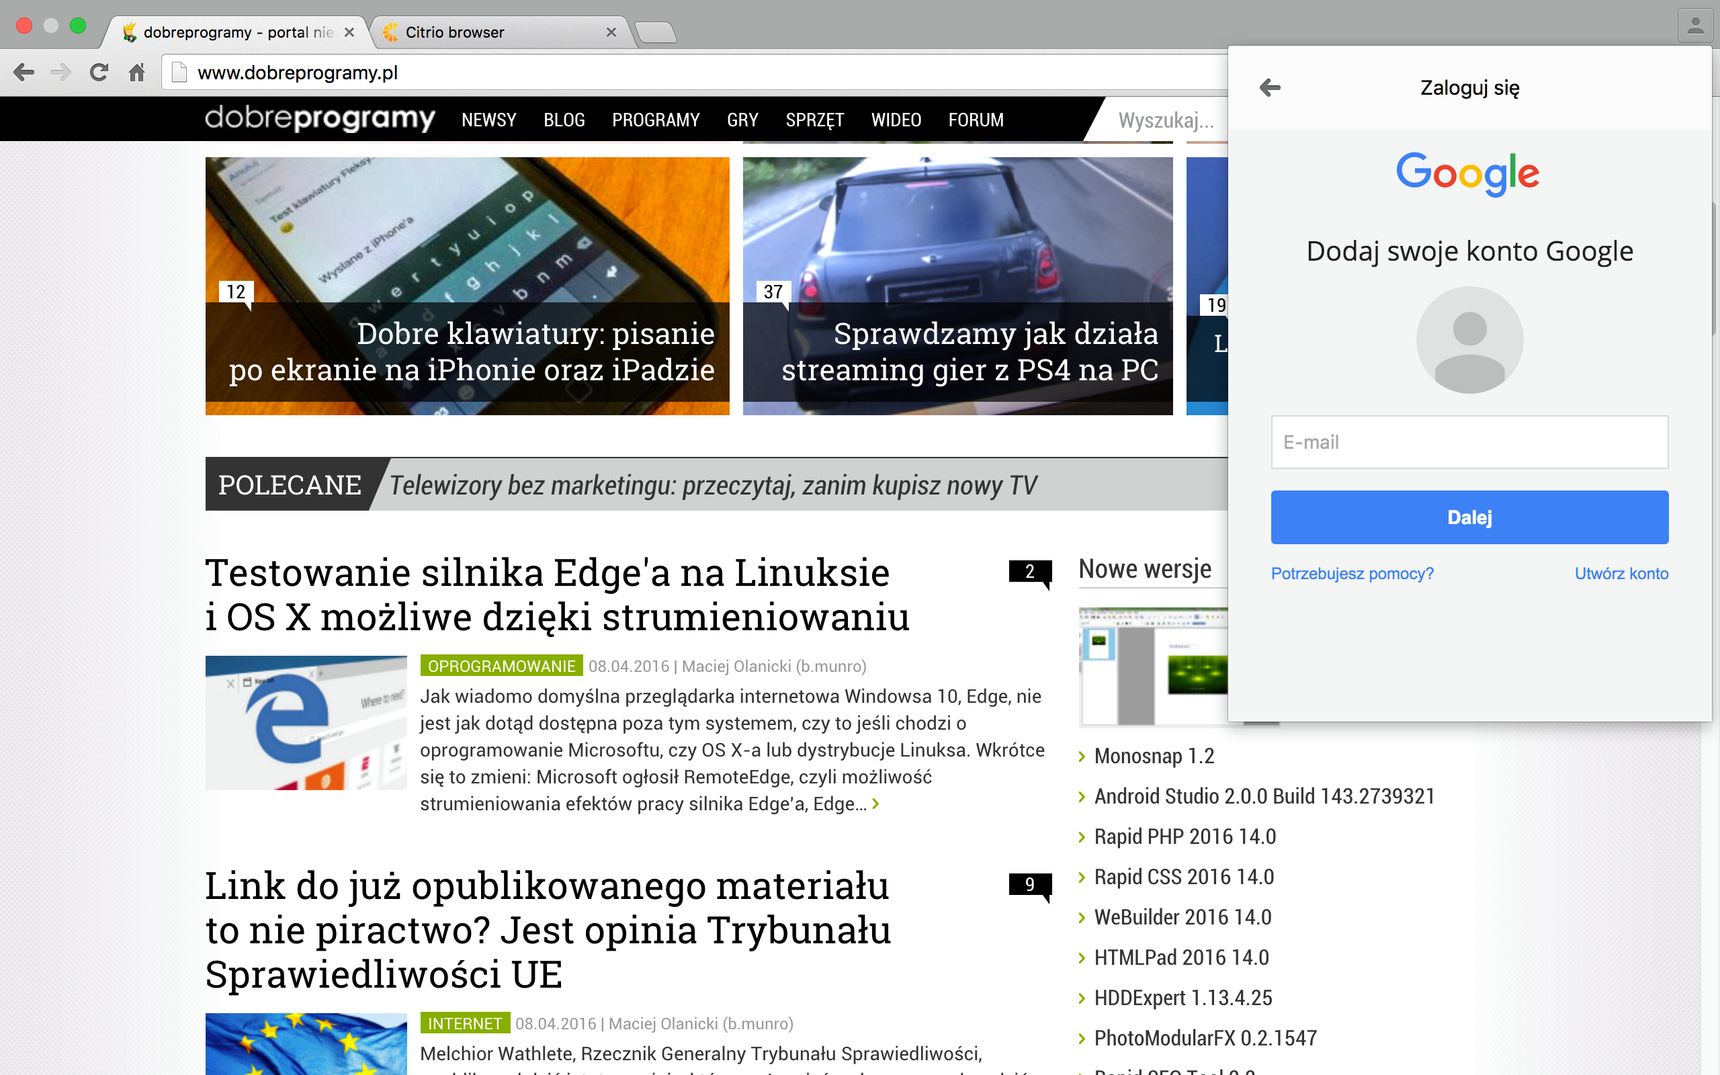Open the Potrzebujesz pomocy? link
The image size is (1720, 1075).
pyautogui.click(x=1352, y=574)
